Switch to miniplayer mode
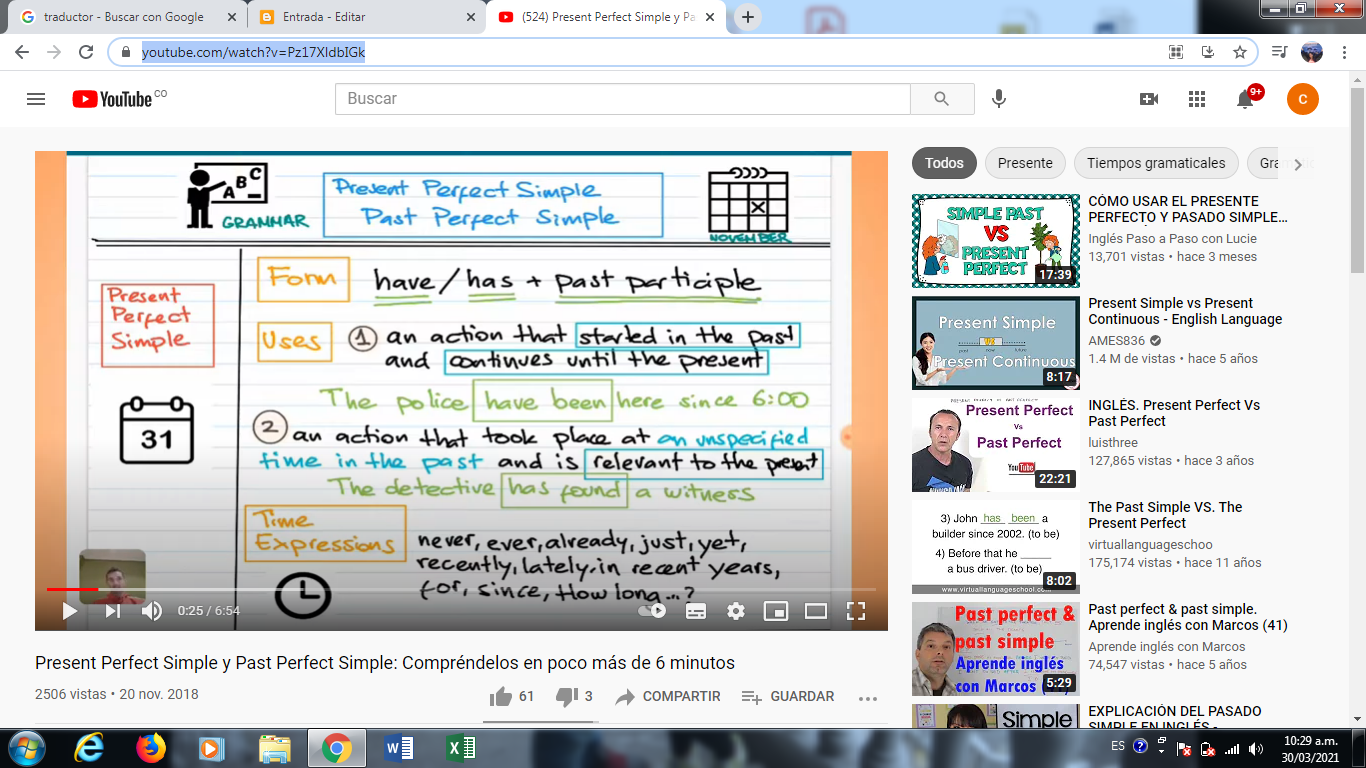The height and width of the screenshot is (768, 1366). 776,611
